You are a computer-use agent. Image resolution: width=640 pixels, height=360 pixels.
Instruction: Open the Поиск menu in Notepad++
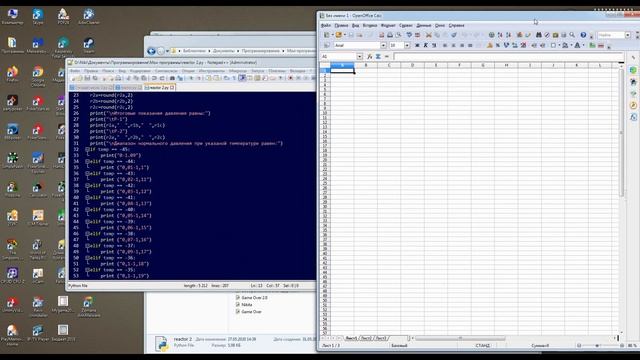point(108,71)
